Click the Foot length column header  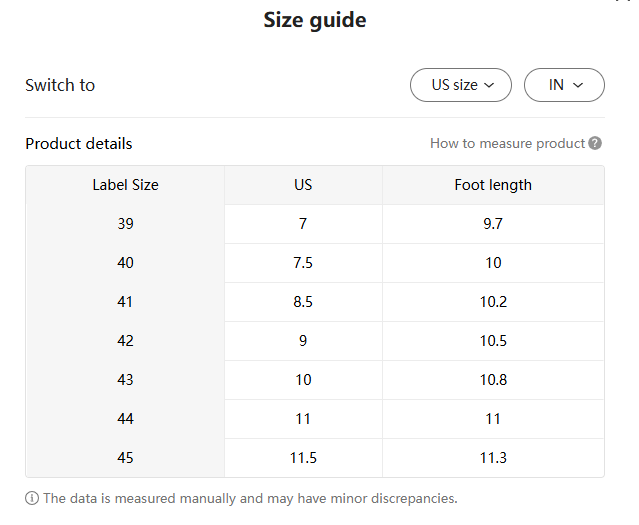493,185
